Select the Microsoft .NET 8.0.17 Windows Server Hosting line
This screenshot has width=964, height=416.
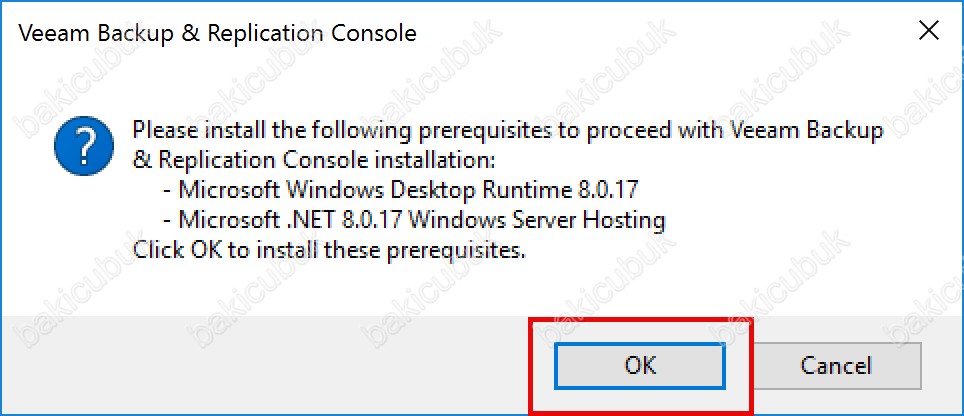click(414, 220)
